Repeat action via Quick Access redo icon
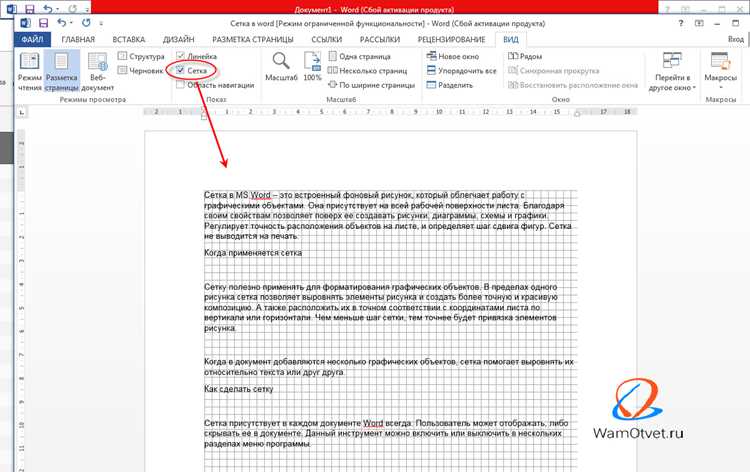 [86, 22]
